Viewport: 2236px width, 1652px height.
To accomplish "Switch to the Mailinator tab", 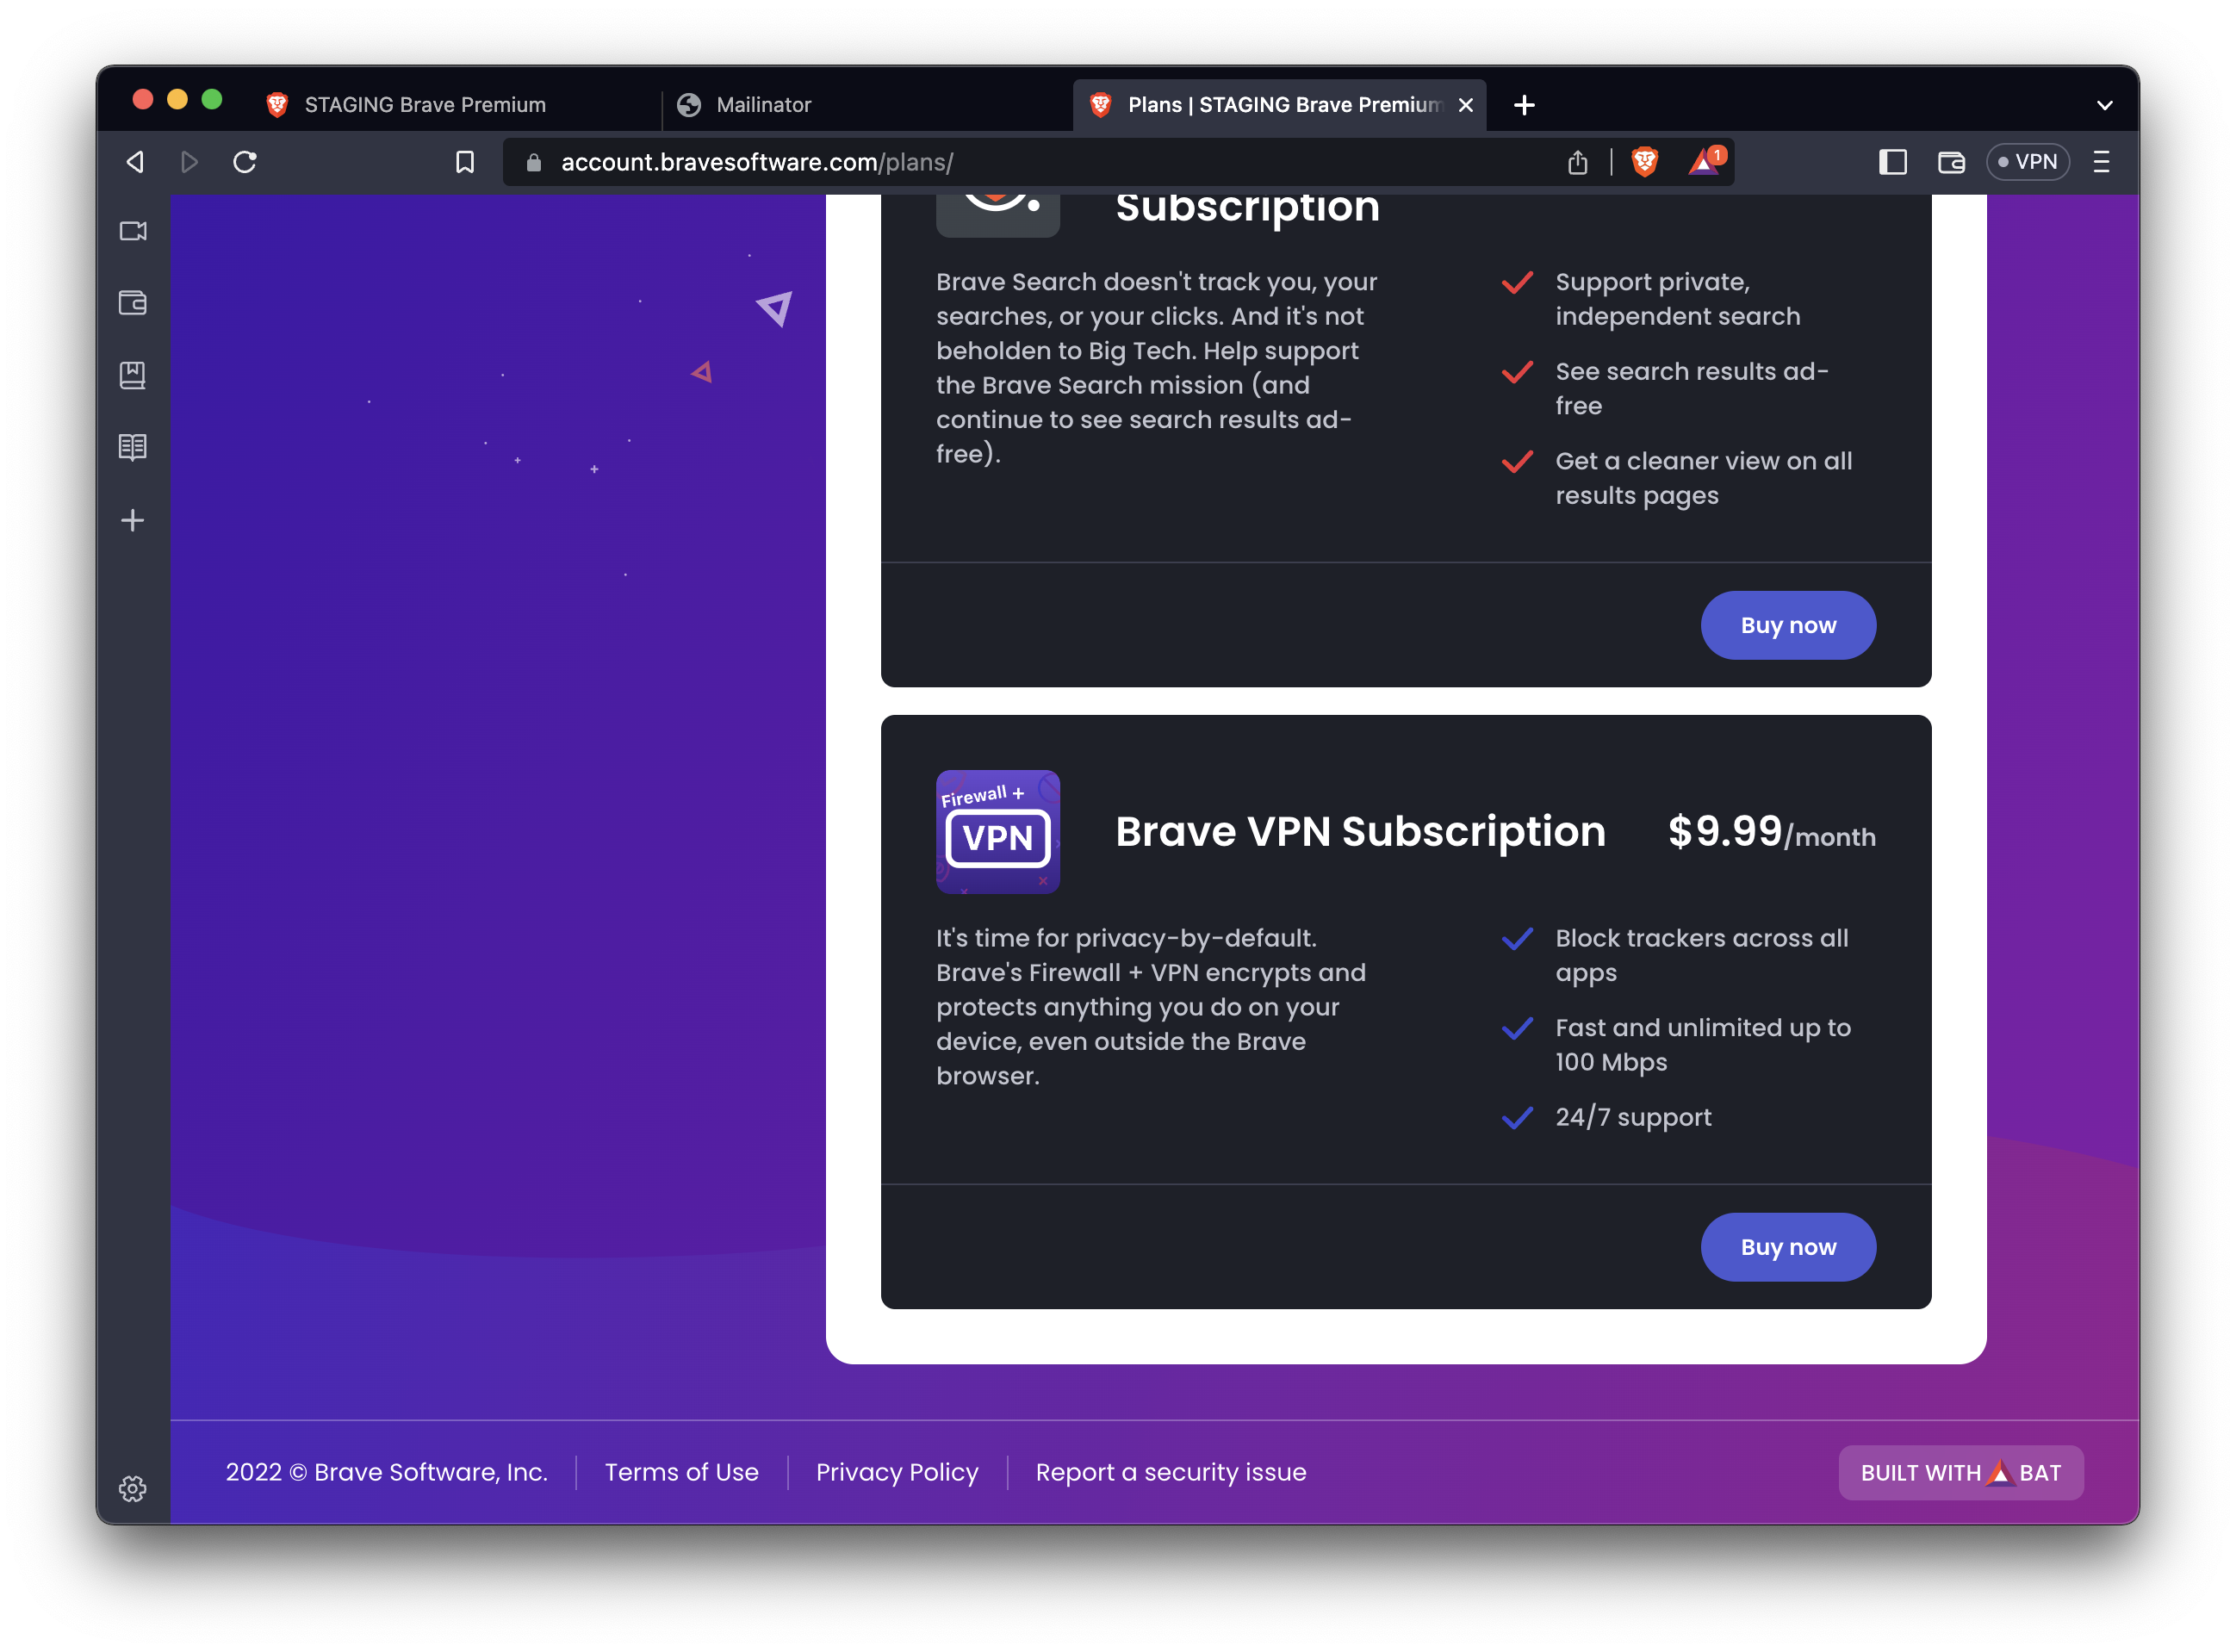I will pos(763,104).
